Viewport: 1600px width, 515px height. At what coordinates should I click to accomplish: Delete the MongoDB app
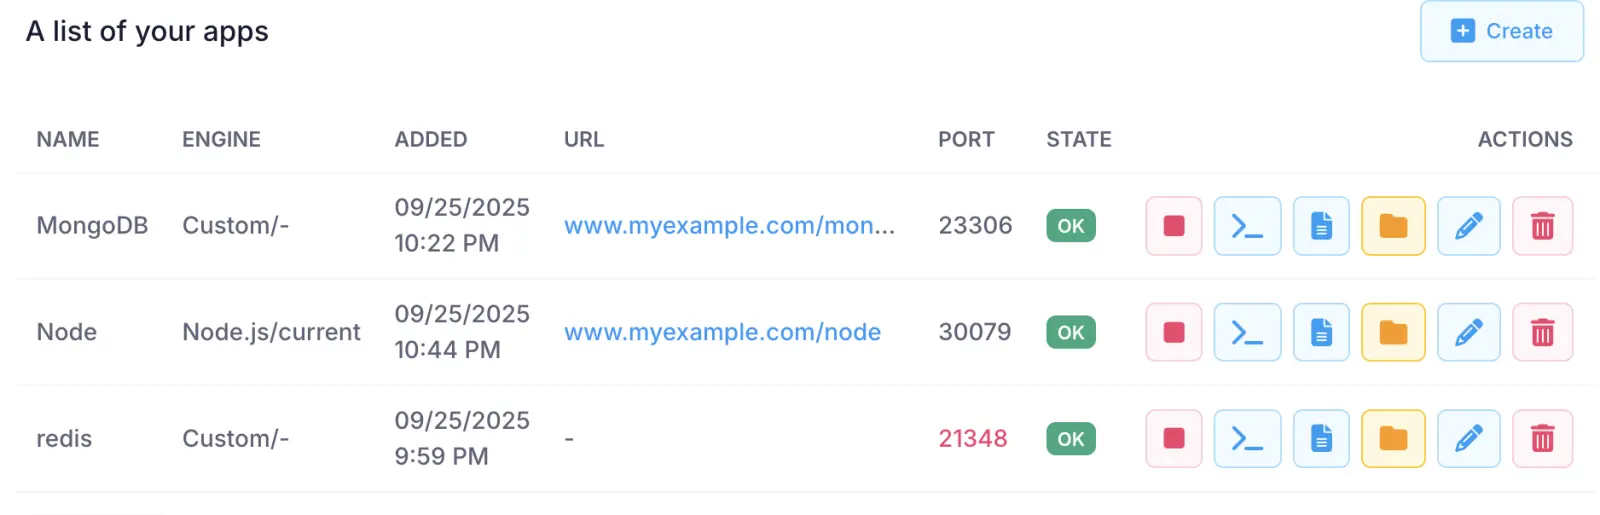click(x=1542, y=226)
